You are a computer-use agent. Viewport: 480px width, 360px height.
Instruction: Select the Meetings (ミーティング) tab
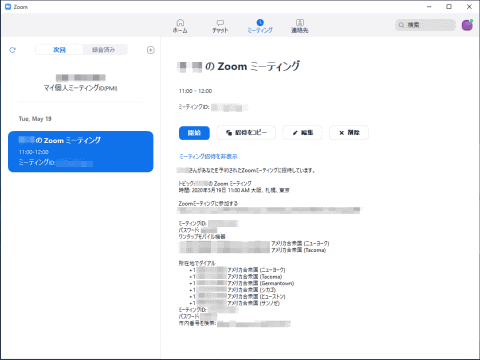point(260,26)
